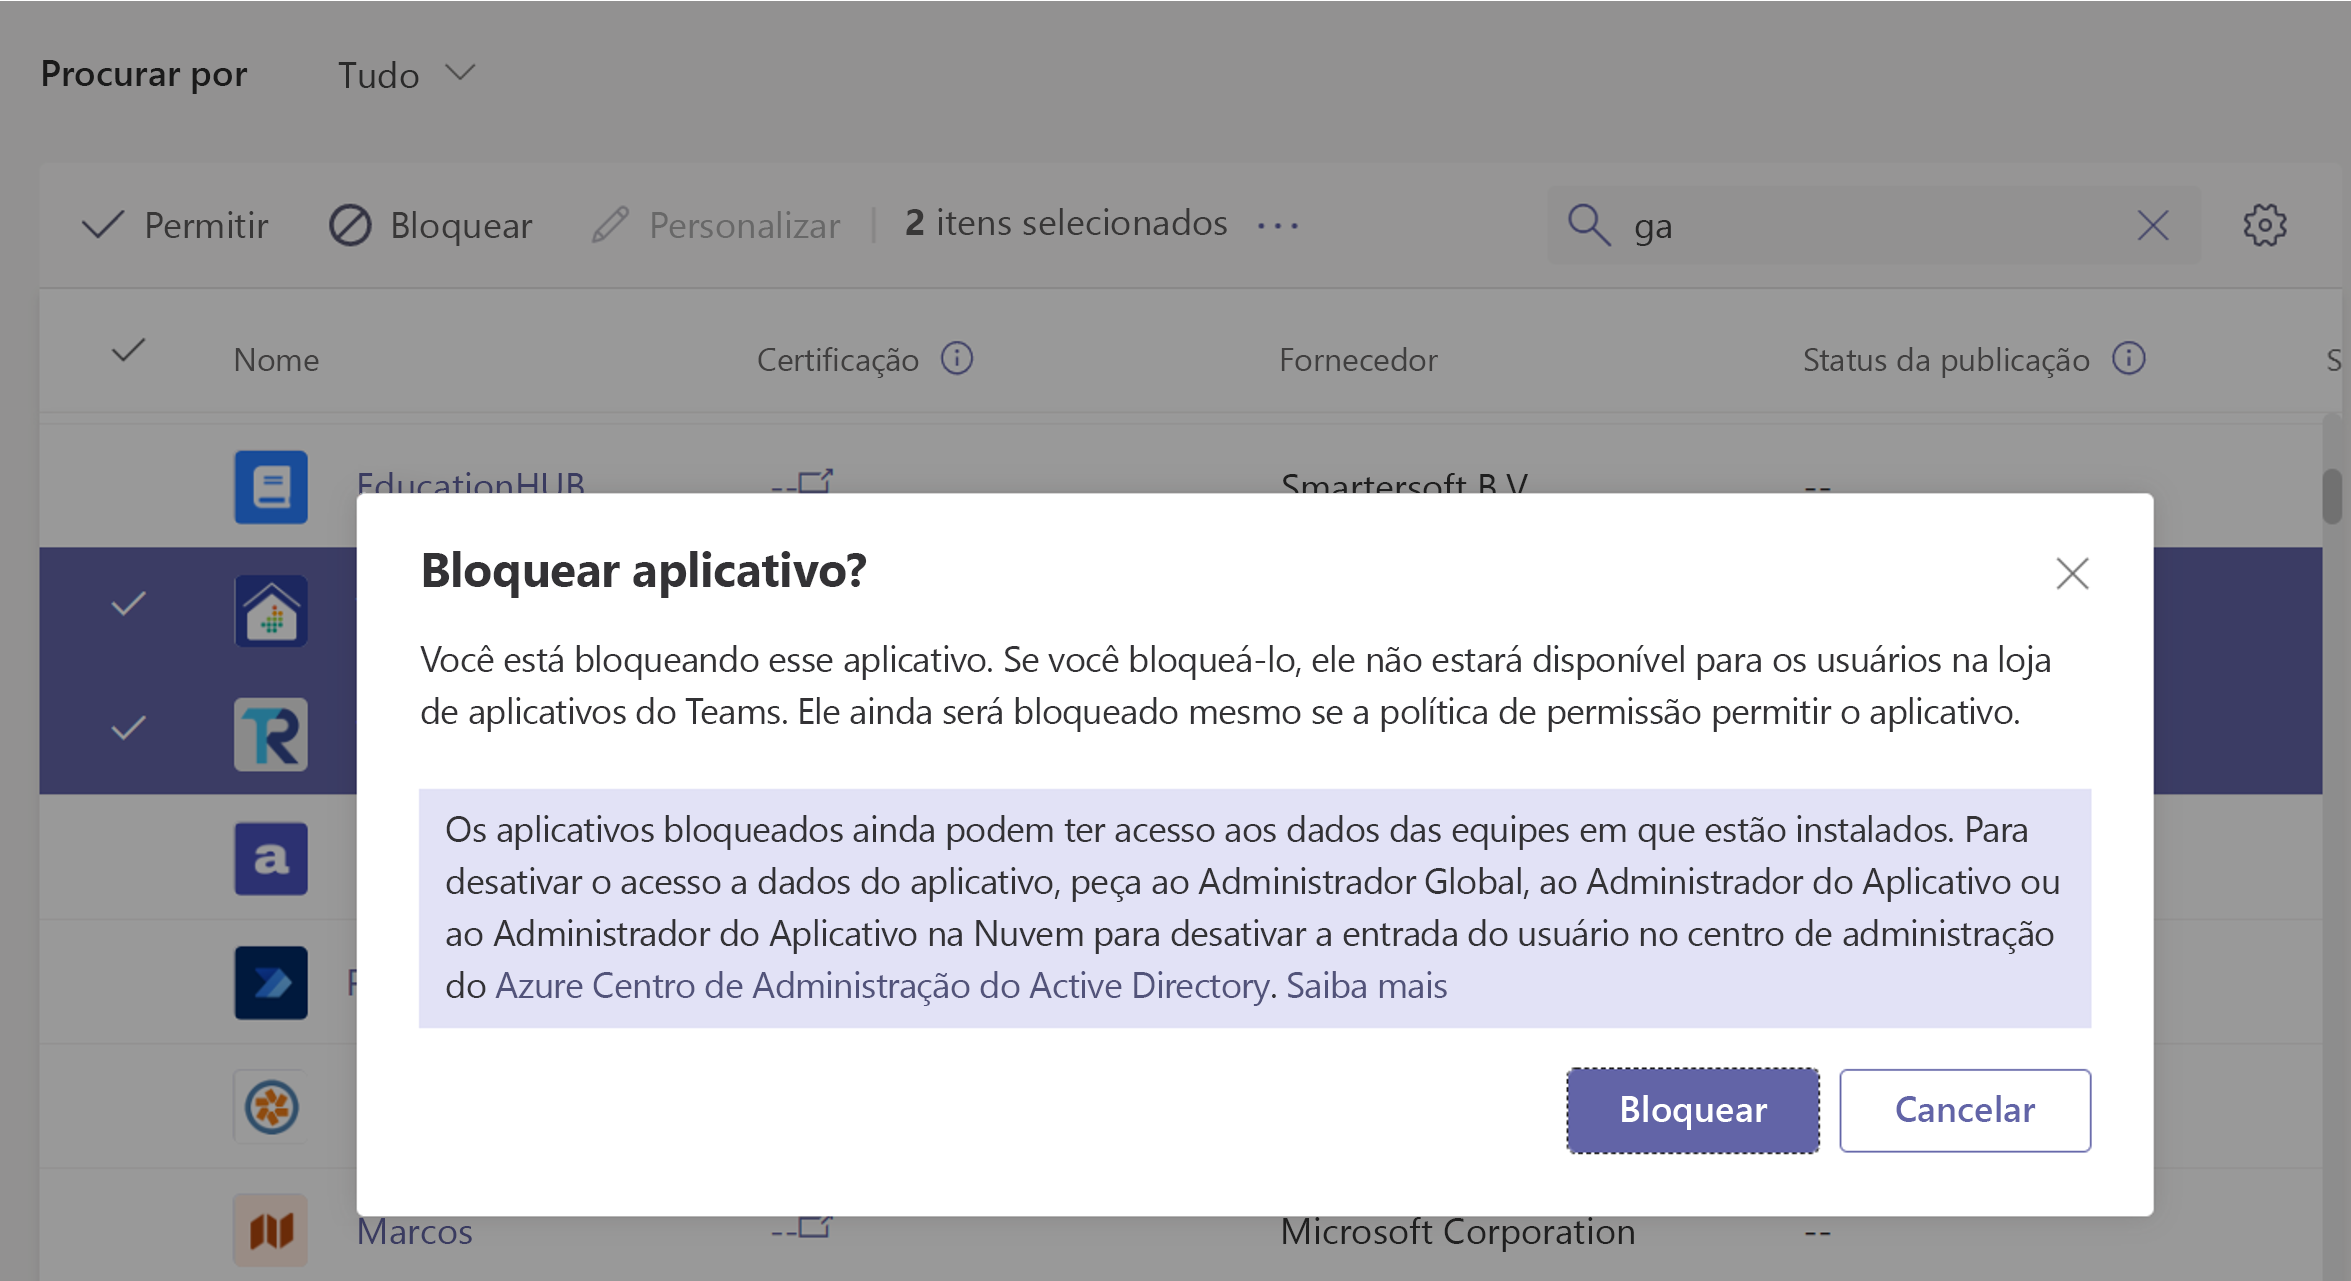Deselect the house-icon app row checkmark
The height and width of the screenshot is (1281, 2351).
pos(128,604)
